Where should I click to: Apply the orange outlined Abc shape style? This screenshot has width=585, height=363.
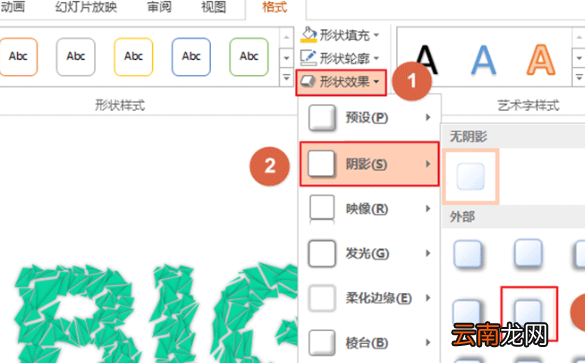[x=18, y=57]
